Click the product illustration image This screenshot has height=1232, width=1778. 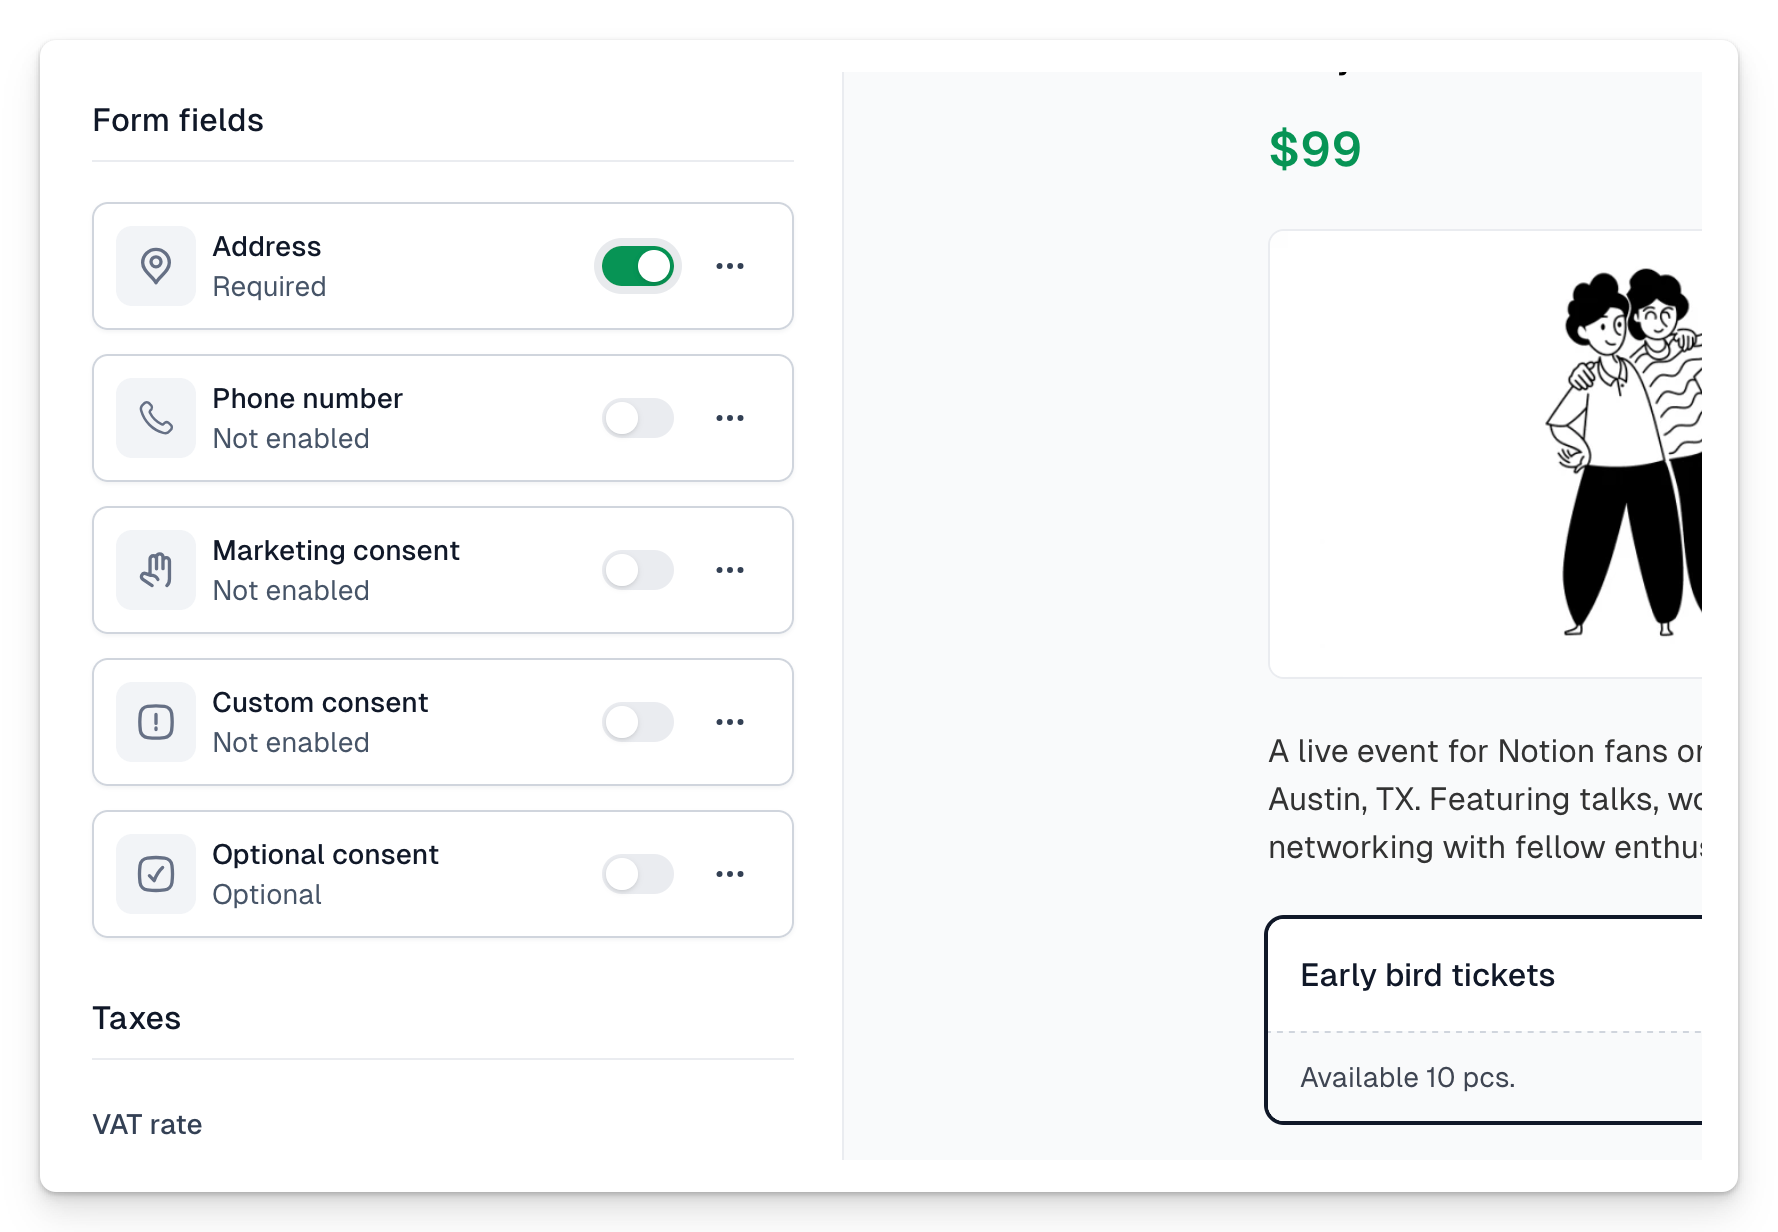1486,454
